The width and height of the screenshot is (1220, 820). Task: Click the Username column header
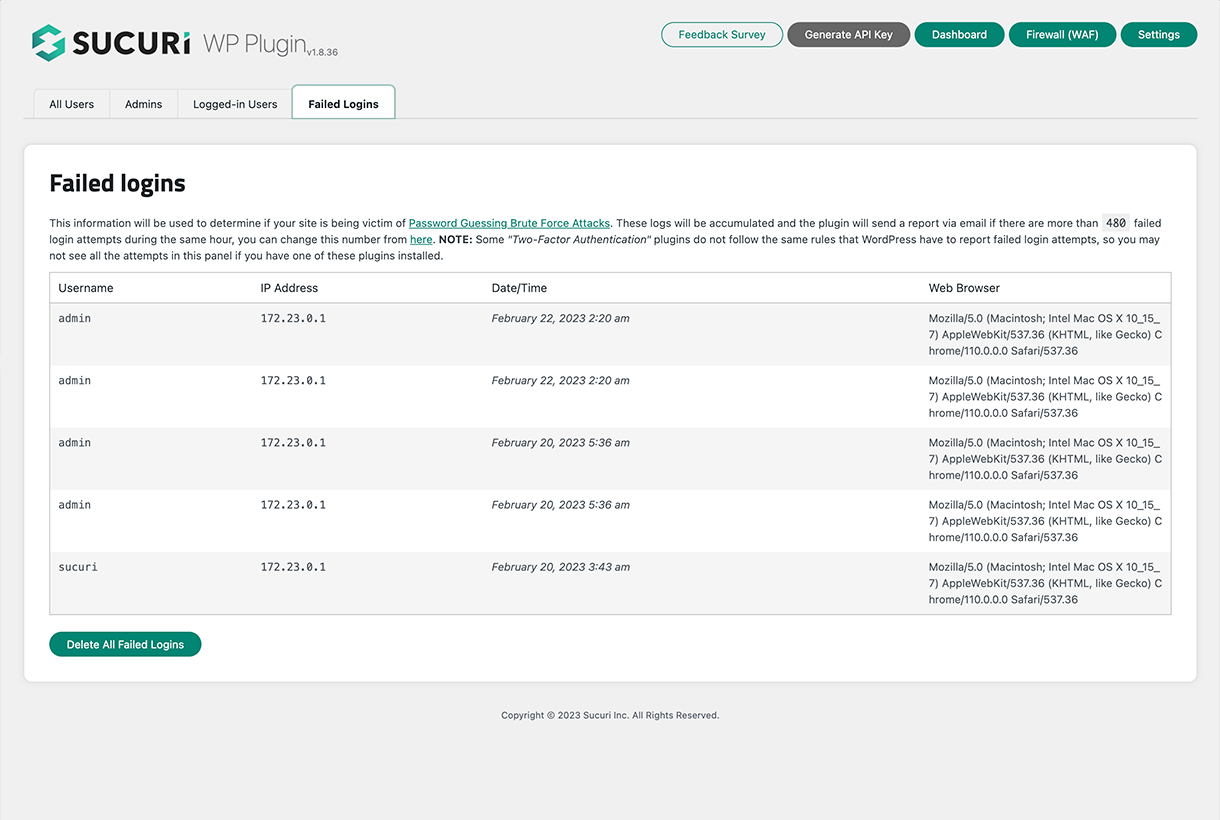pos(85,287)
